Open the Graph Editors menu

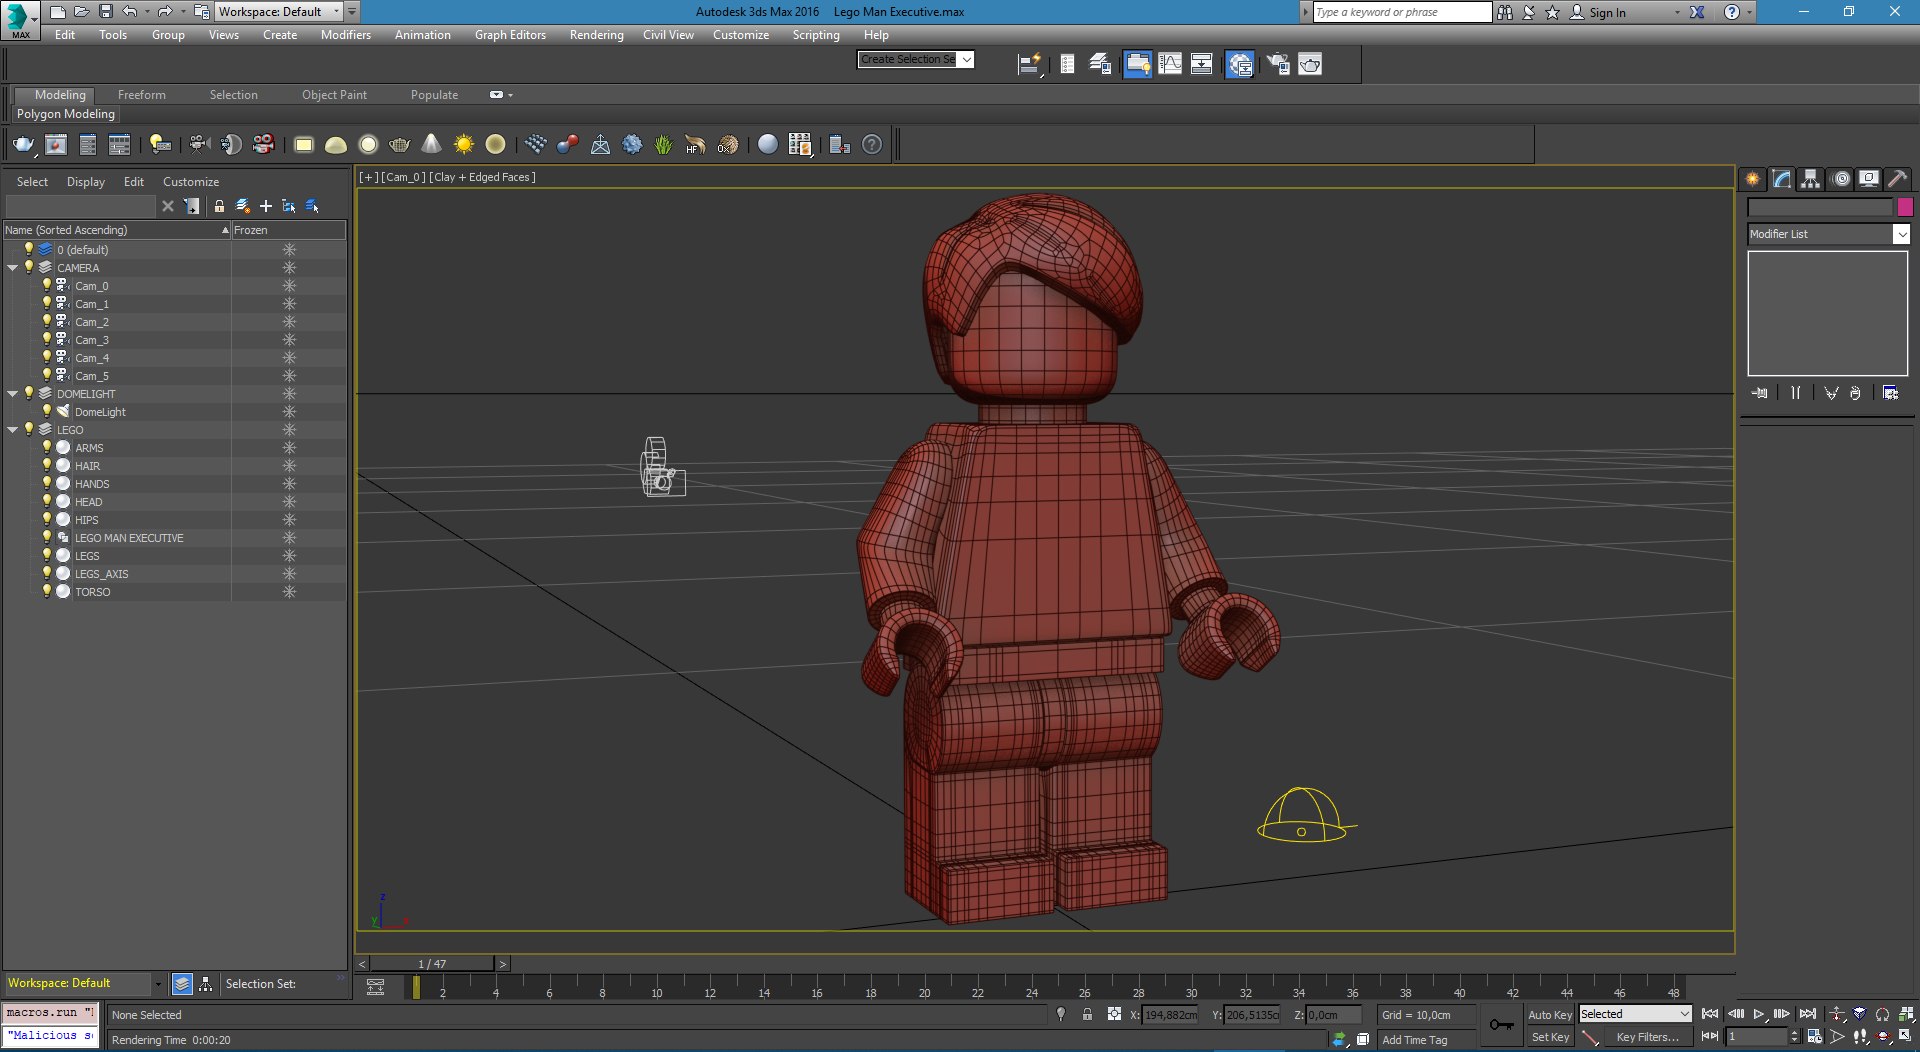pyautogui.click(x=510, y=35)
